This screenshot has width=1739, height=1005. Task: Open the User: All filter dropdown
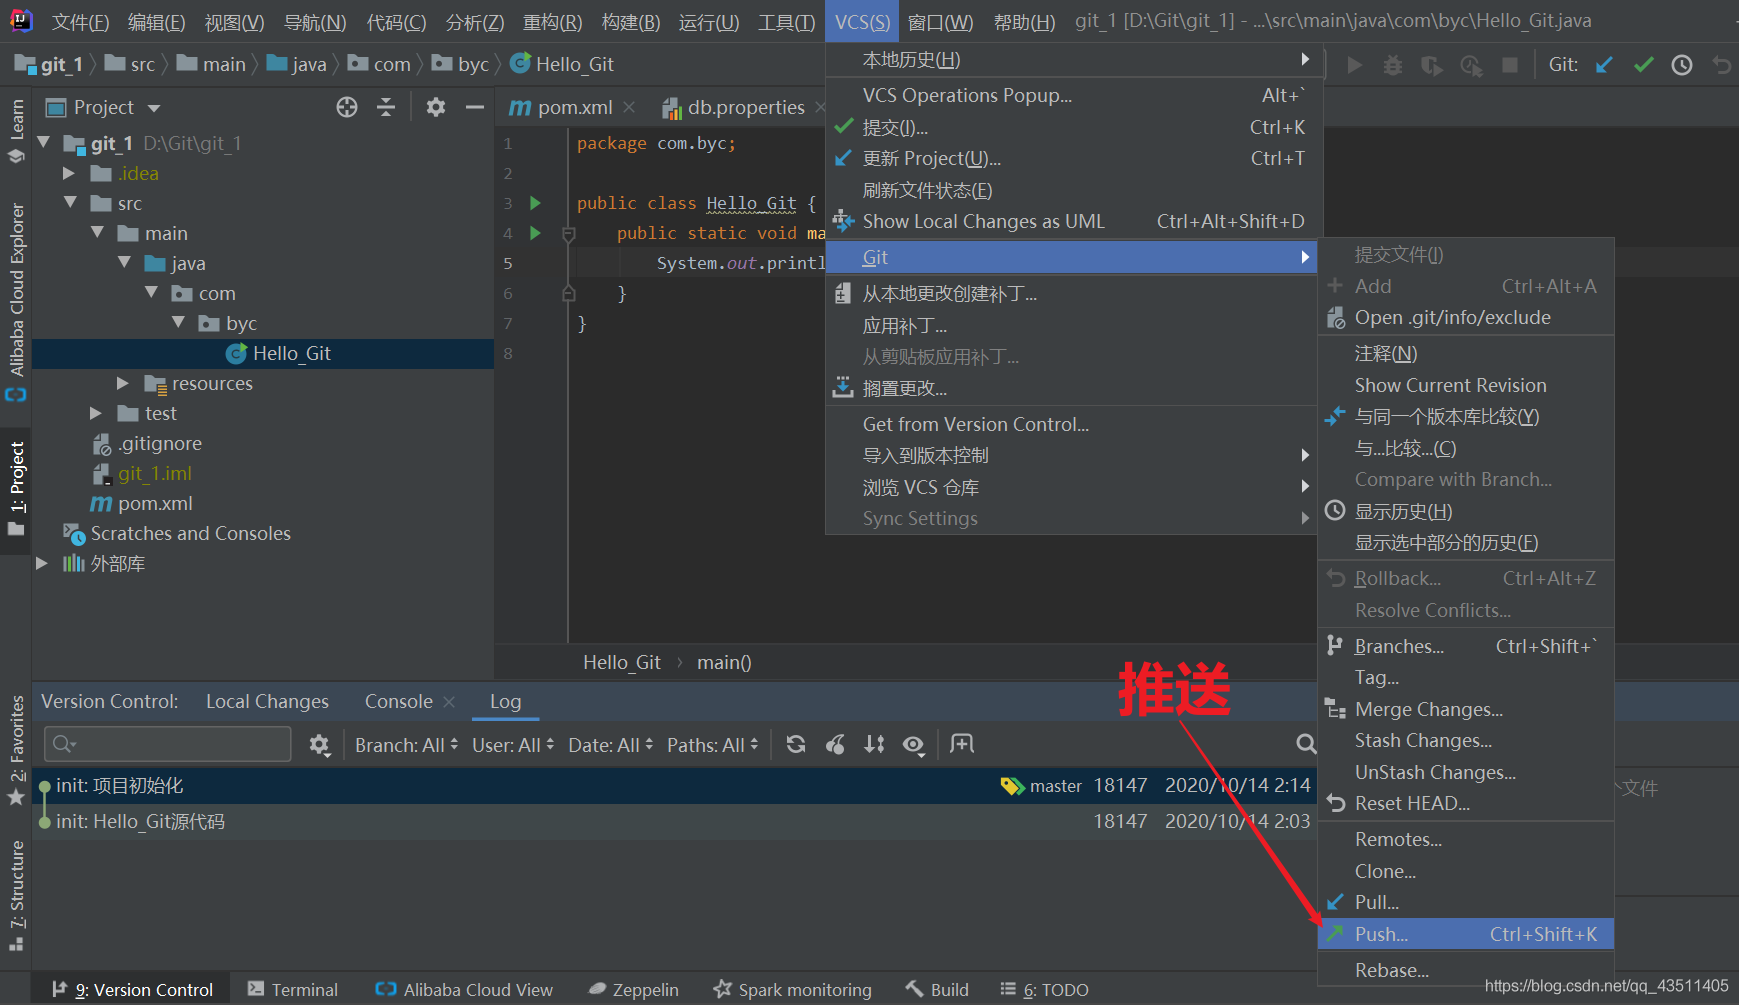(512, 745)
